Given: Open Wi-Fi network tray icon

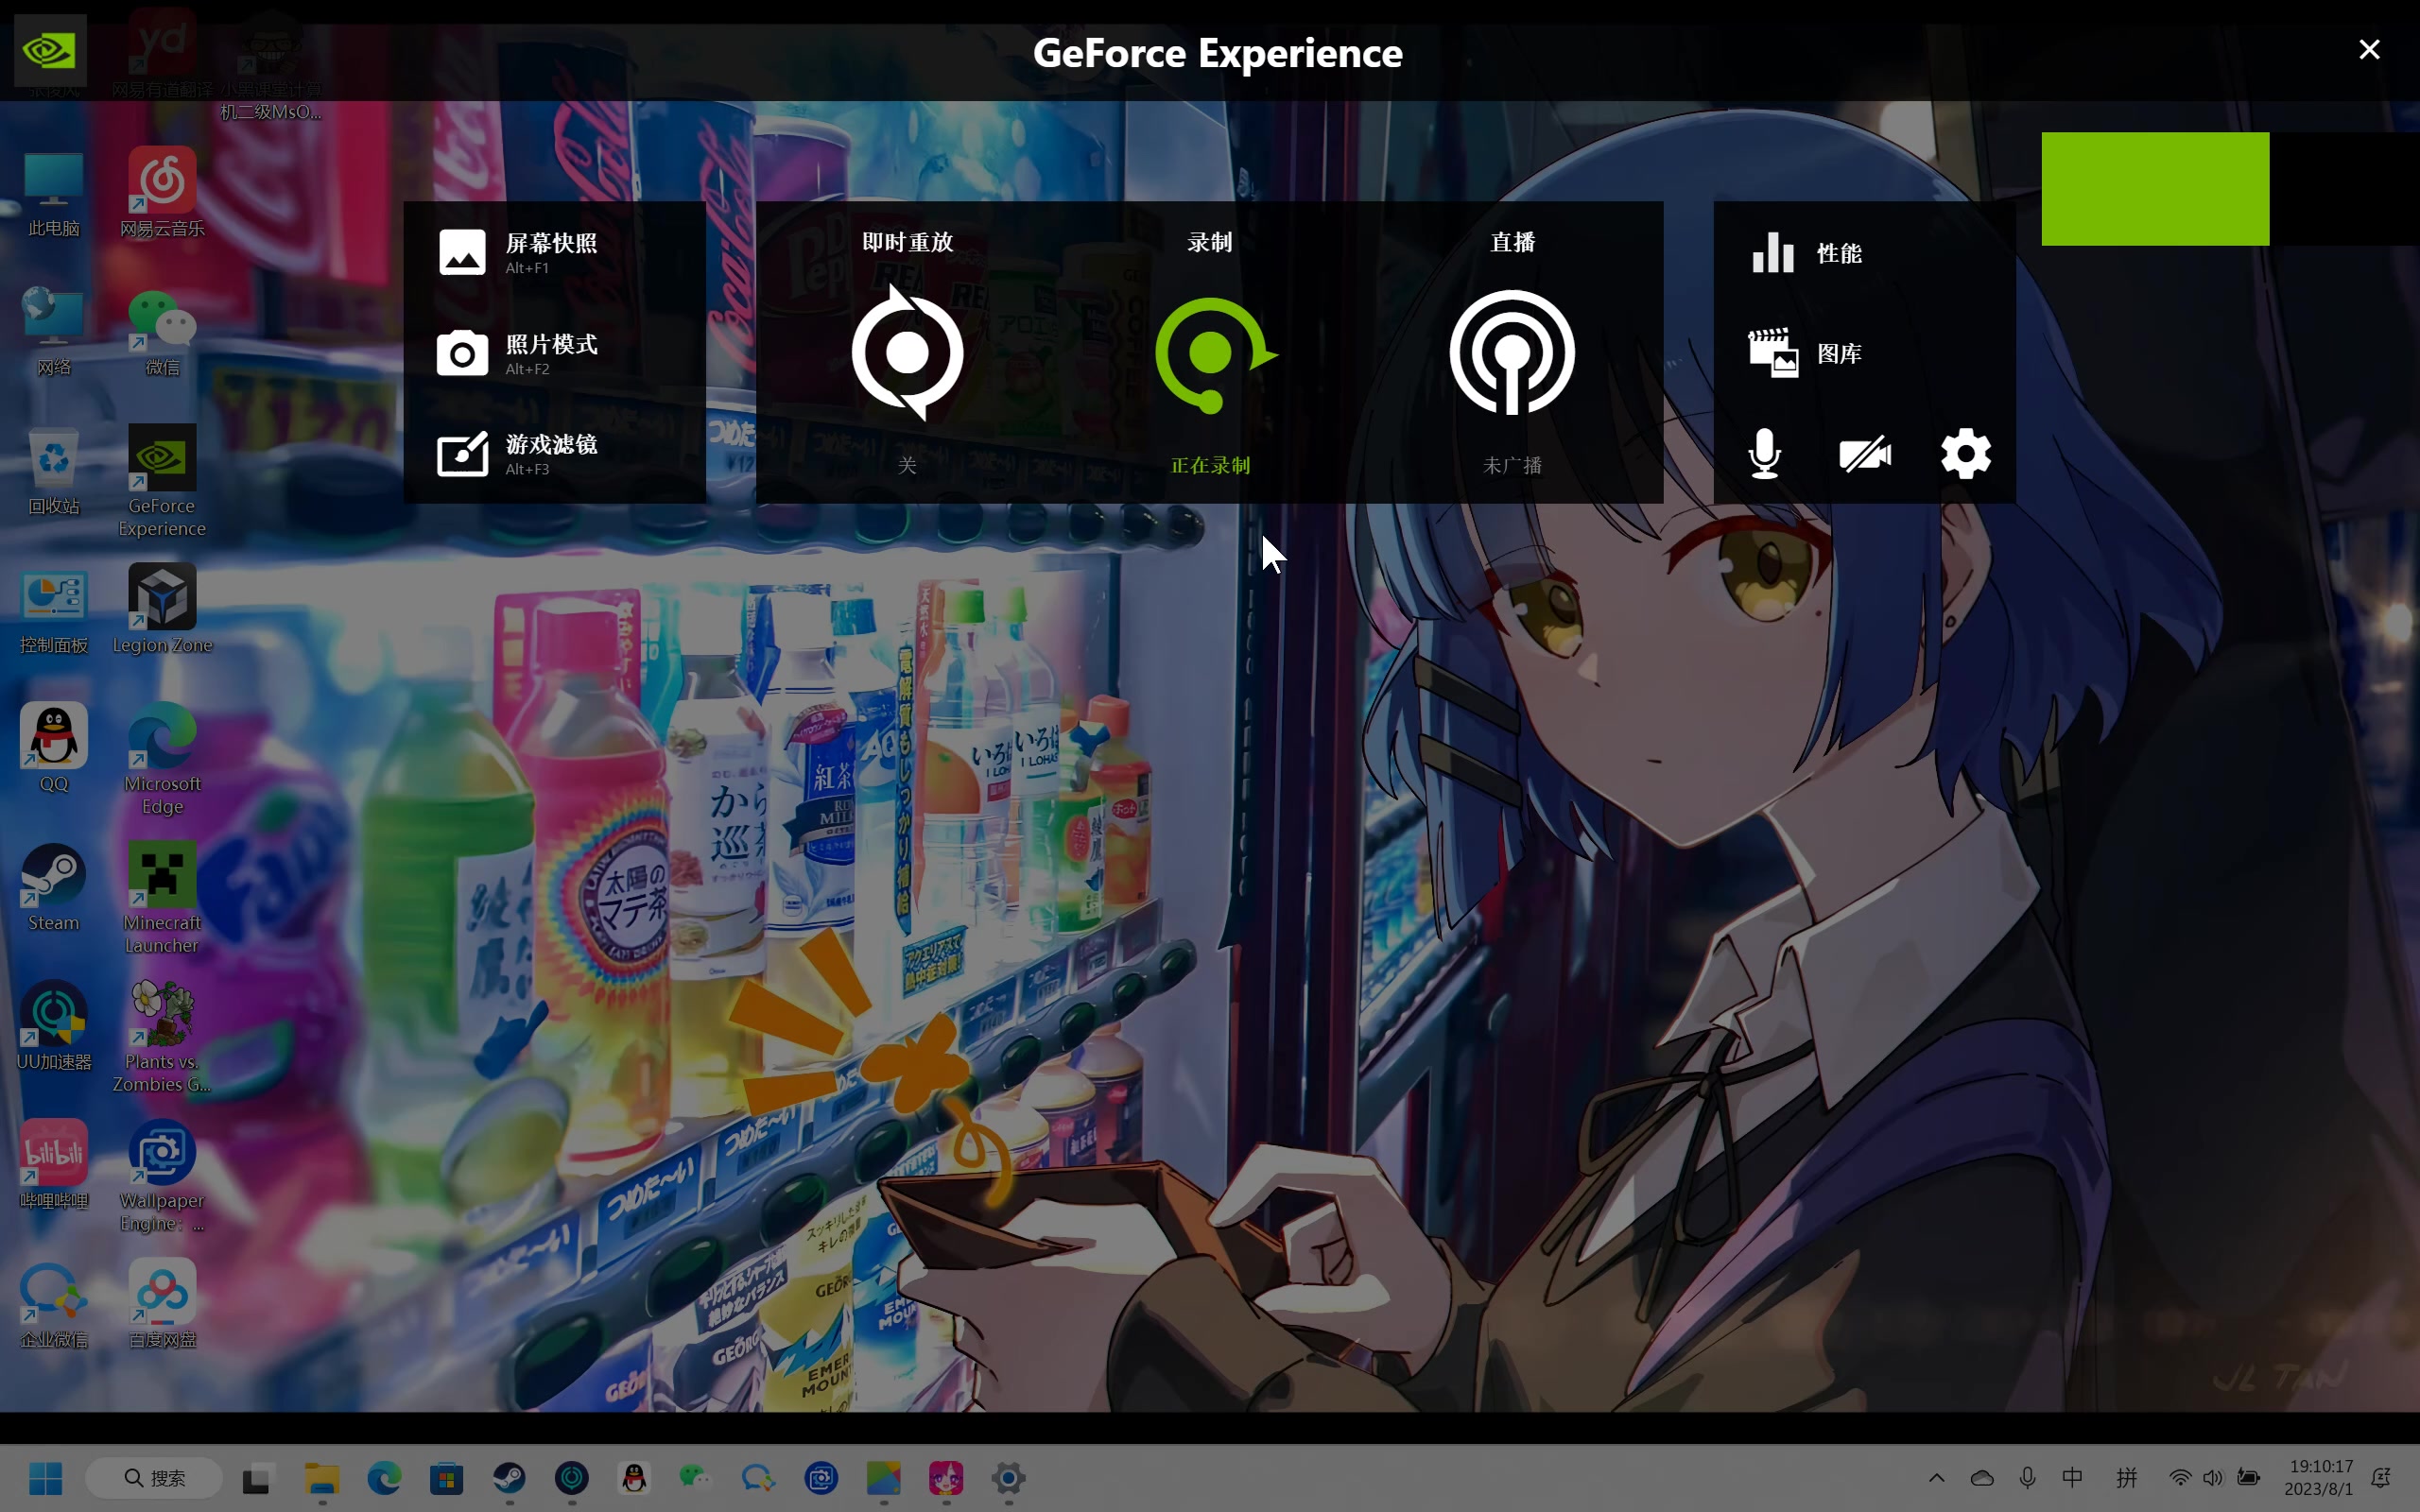Looking at the screenshot, I should click(2180, 1478).
